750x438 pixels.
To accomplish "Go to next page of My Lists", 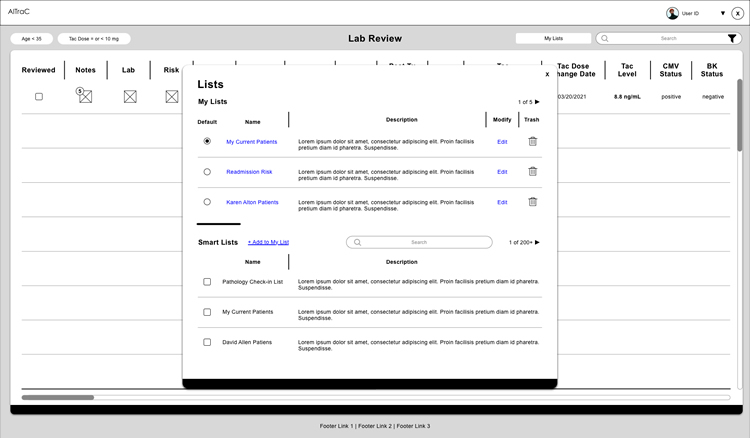I will [x=537, y=102].
